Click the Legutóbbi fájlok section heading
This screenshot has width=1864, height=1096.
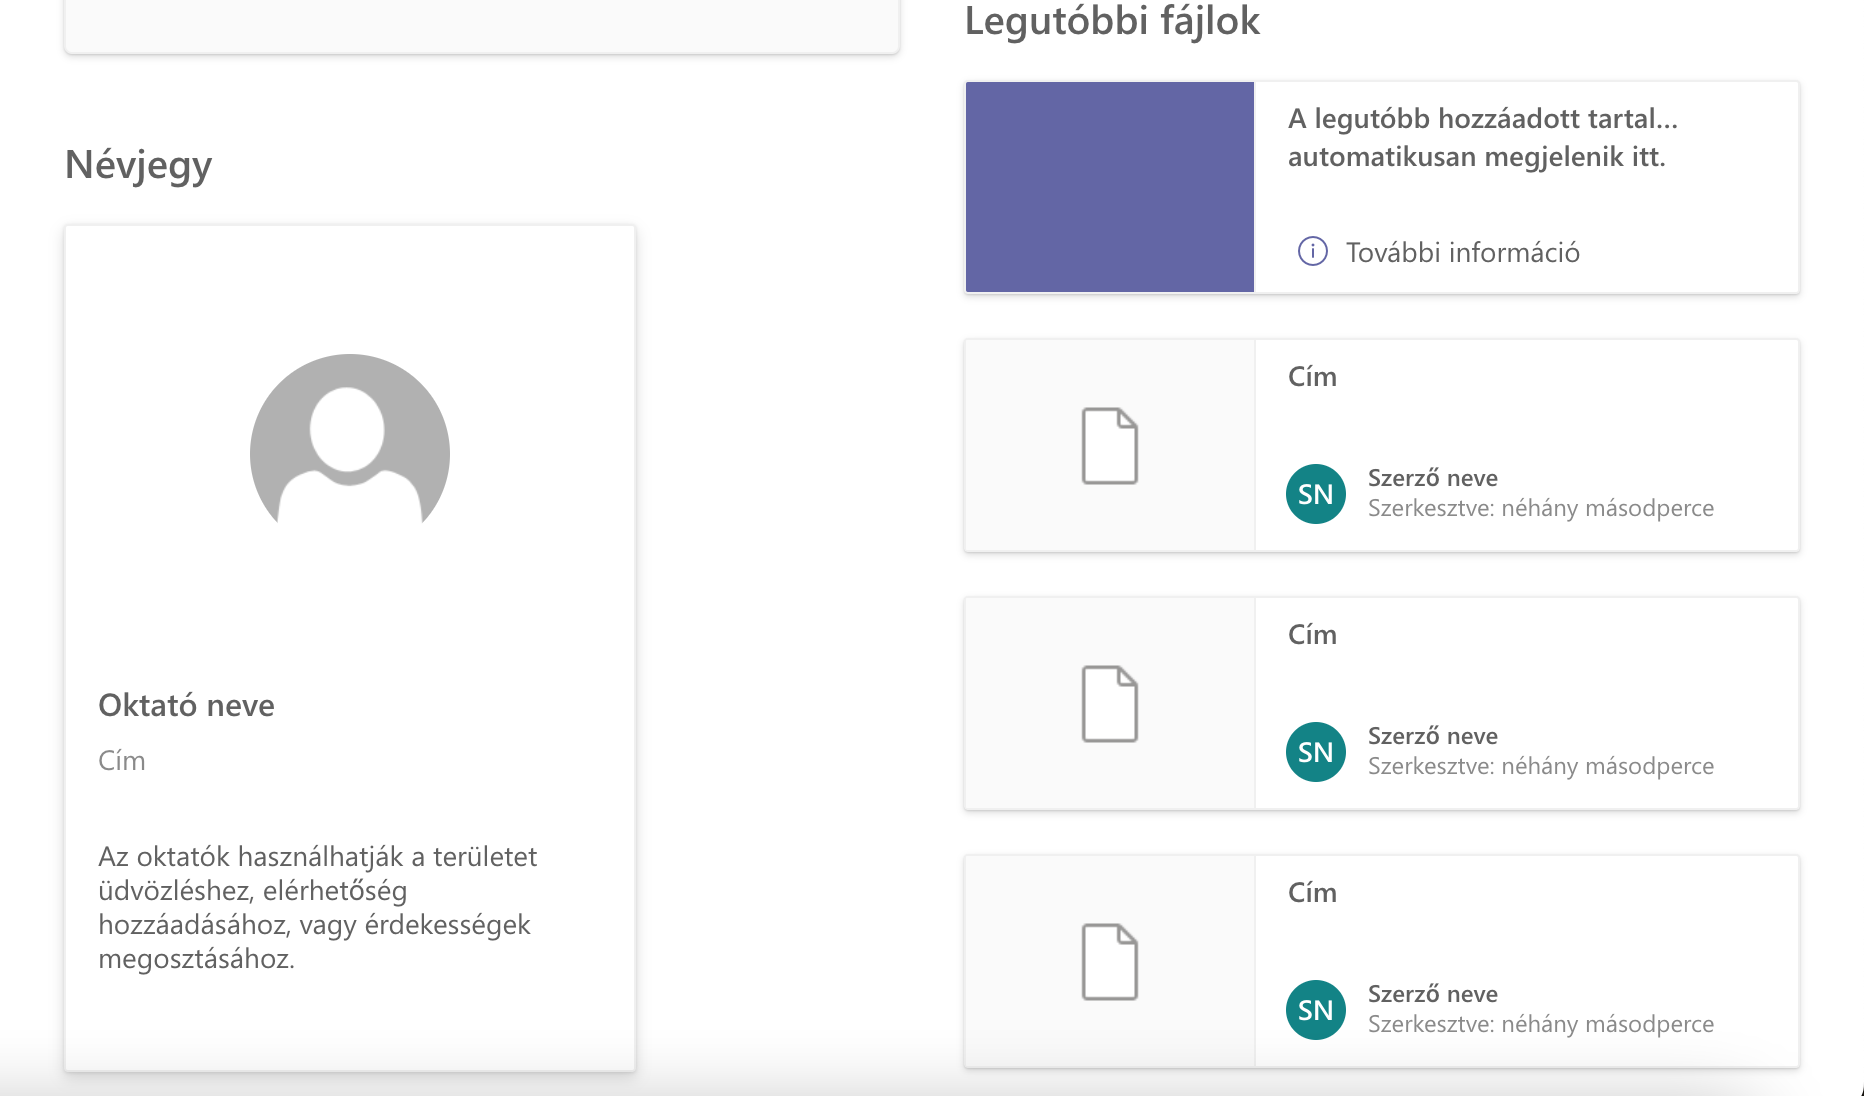point(1112,21)
